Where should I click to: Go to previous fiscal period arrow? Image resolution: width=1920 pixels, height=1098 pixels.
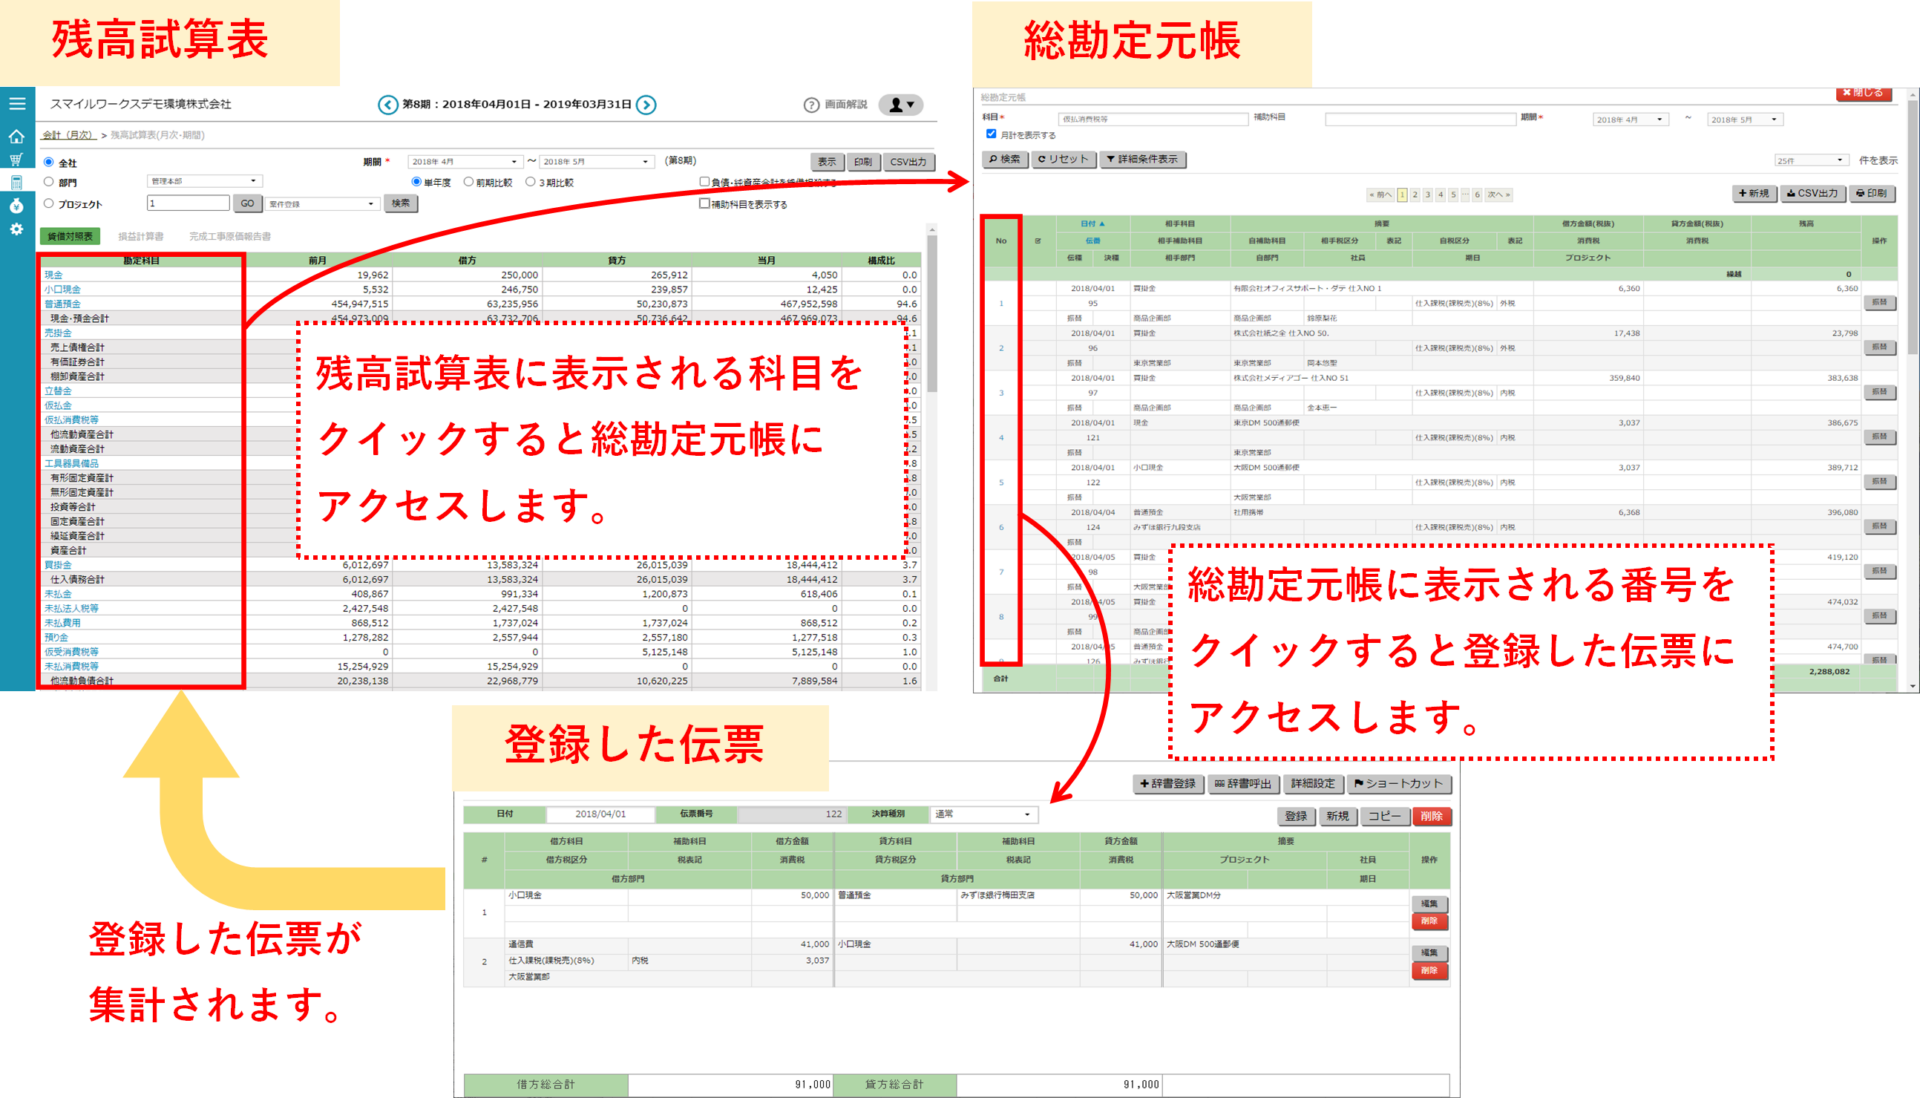[388, 104]
